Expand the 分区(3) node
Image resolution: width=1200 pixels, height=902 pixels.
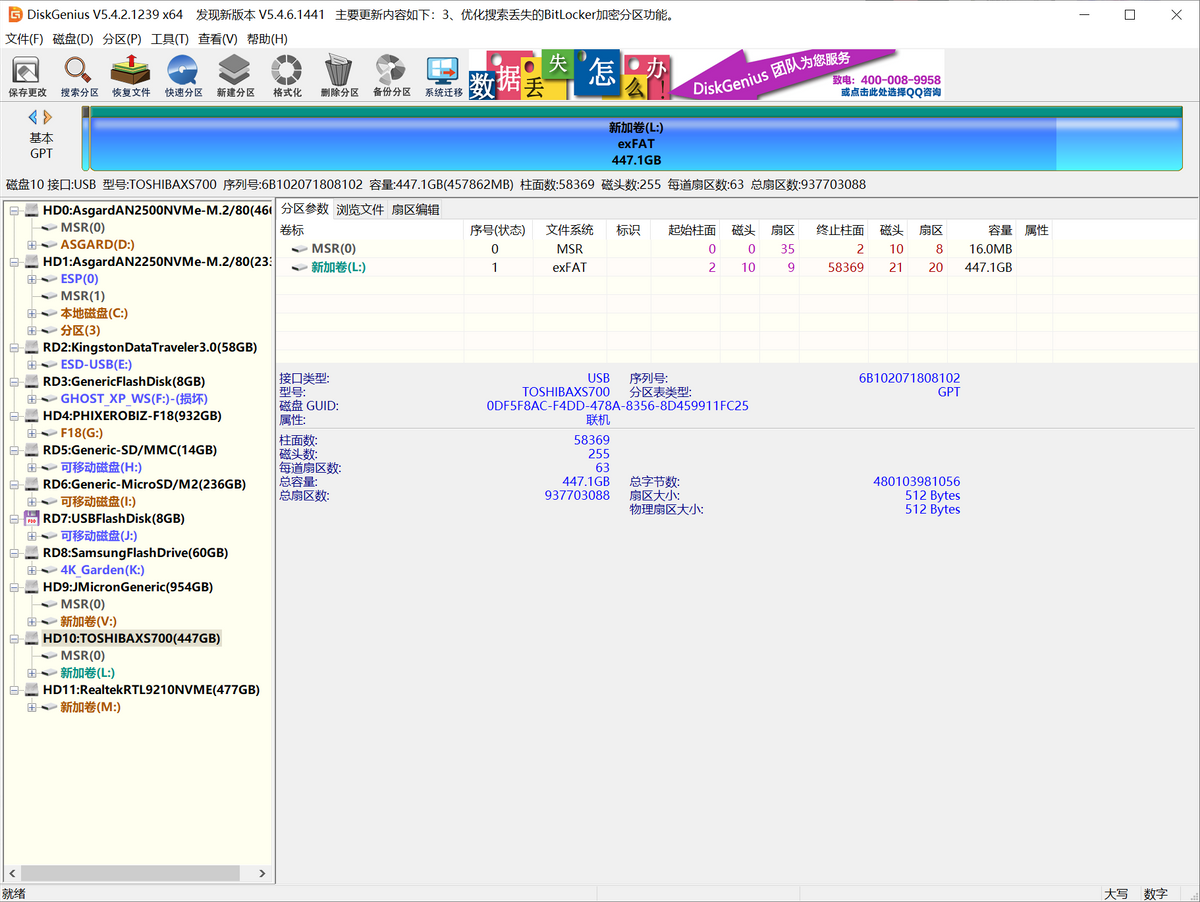point(32,330)
